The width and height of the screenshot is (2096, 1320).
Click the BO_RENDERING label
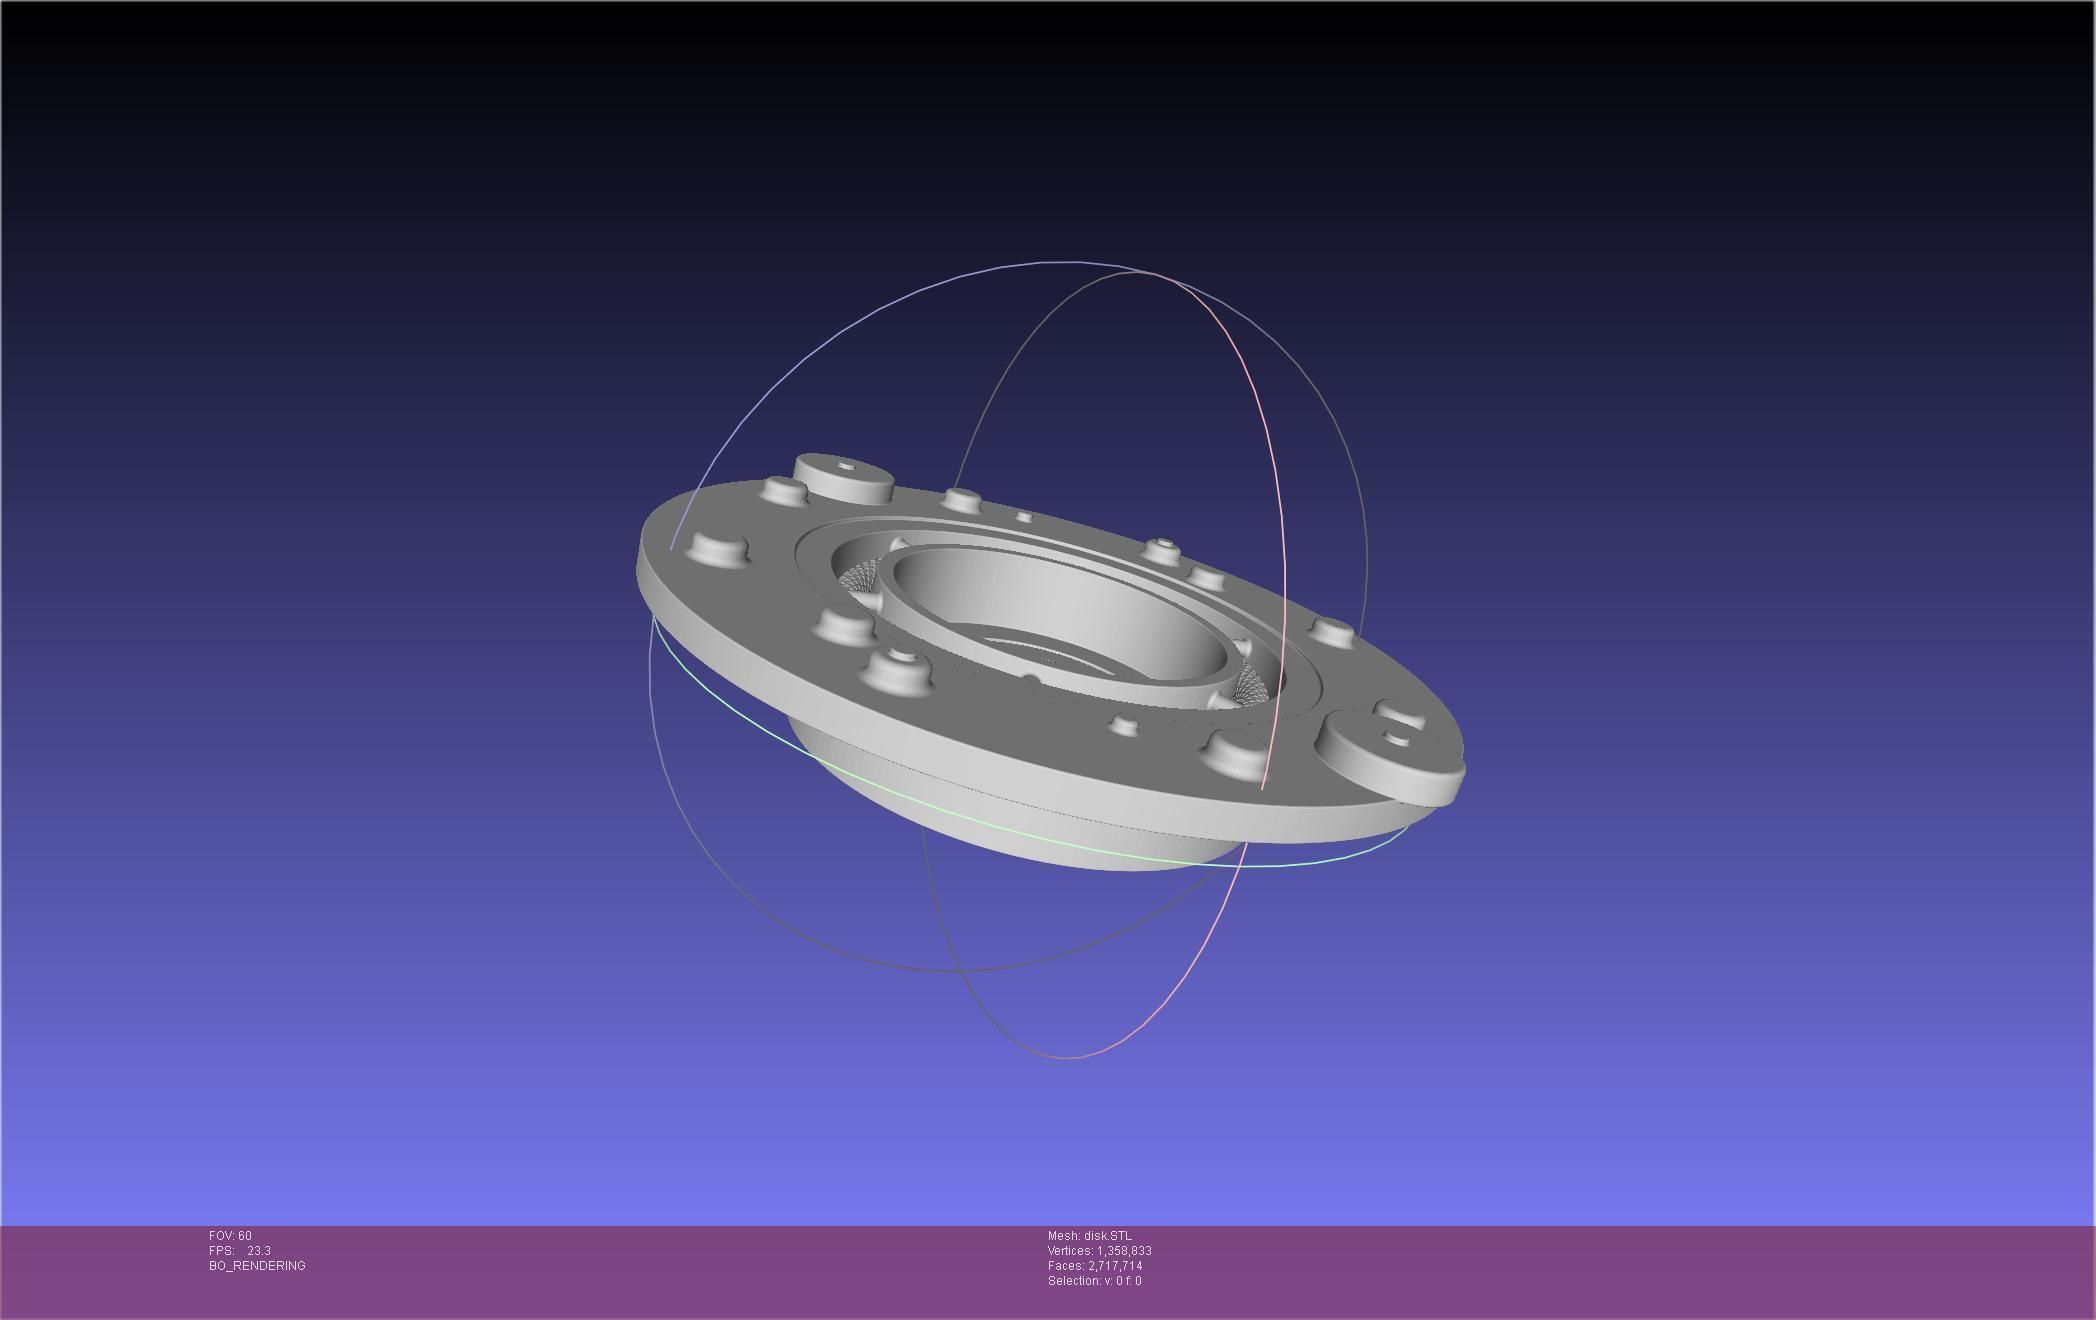(257, 1266)
